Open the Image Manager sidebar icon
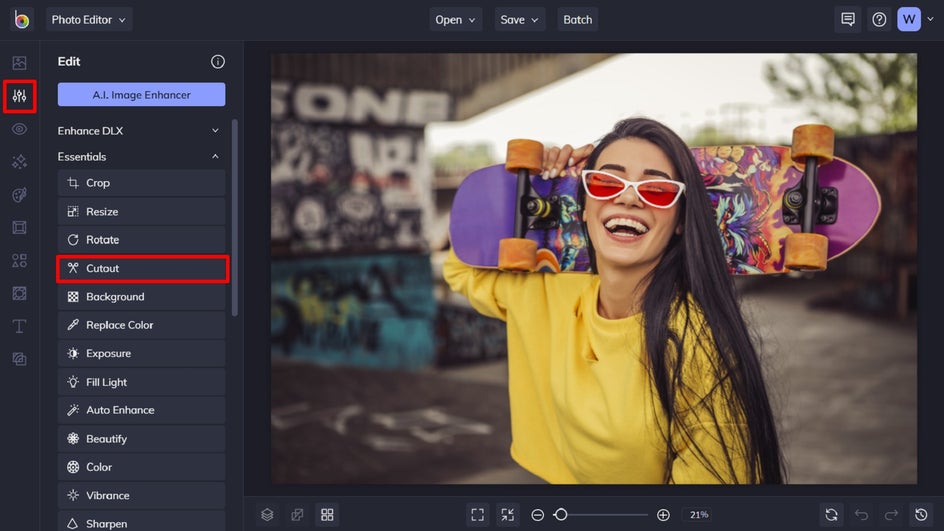The width and height of the screenshot is (944, 531). point(19,63)
